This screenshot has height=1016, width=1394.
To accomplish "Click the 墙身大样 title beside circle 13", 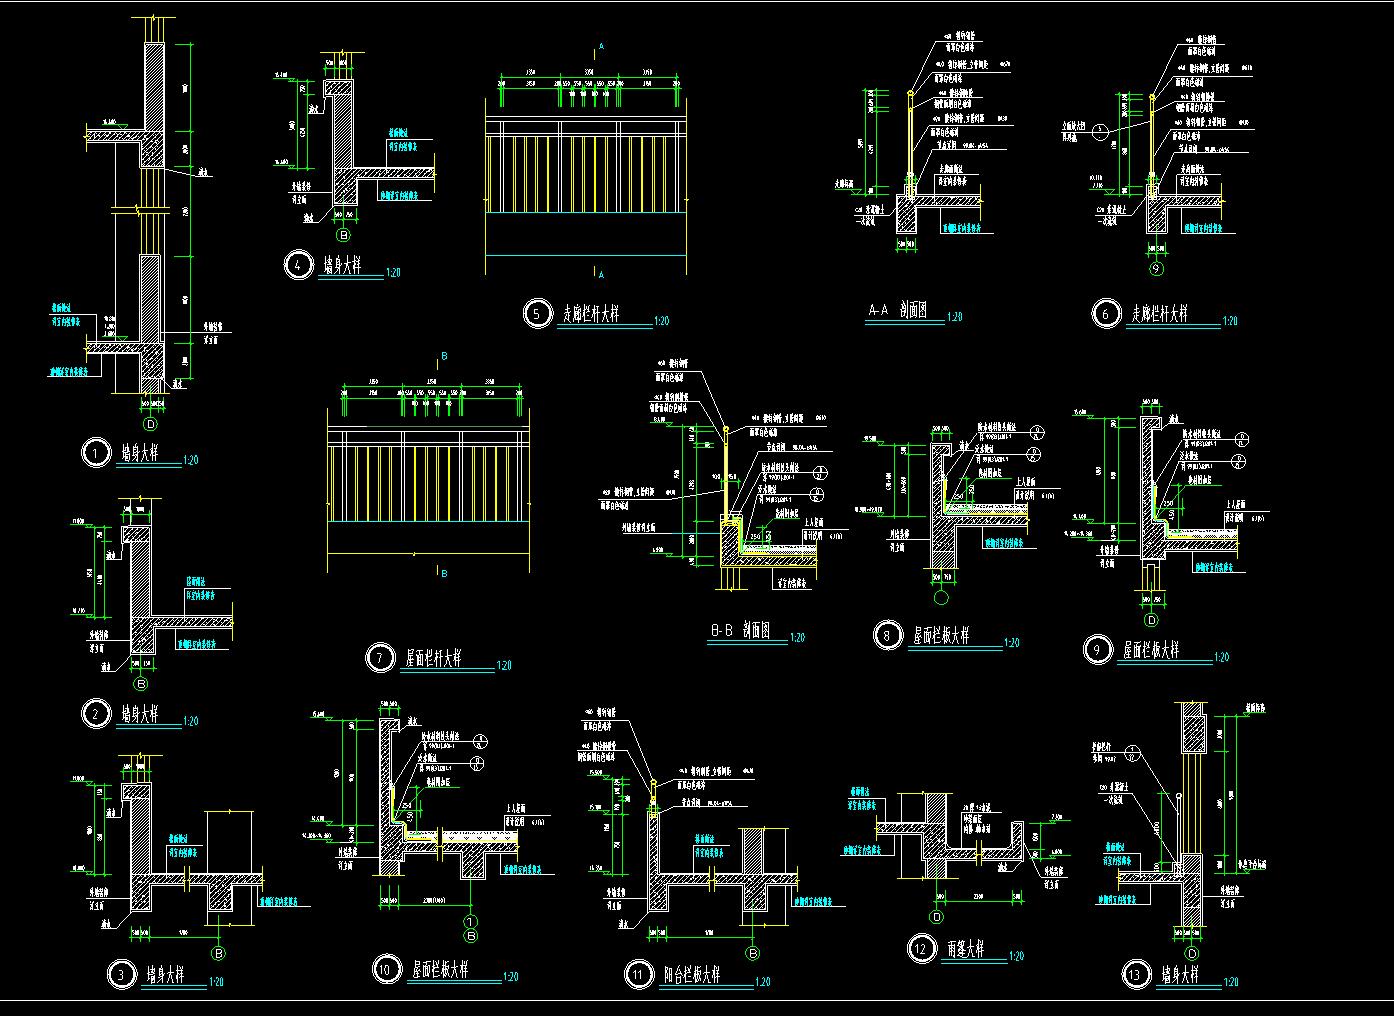I will [1178, 974].
